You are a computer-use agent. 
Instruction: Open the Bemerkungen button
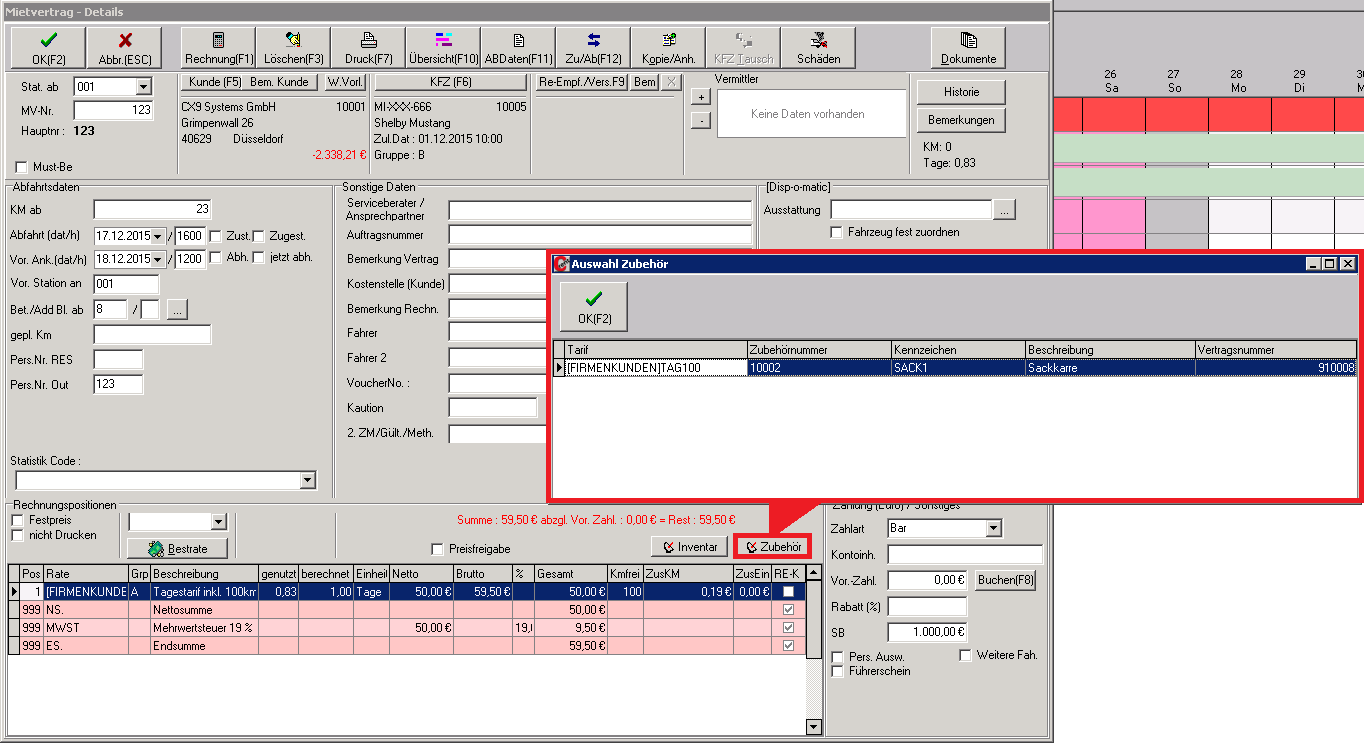[961, 120]
